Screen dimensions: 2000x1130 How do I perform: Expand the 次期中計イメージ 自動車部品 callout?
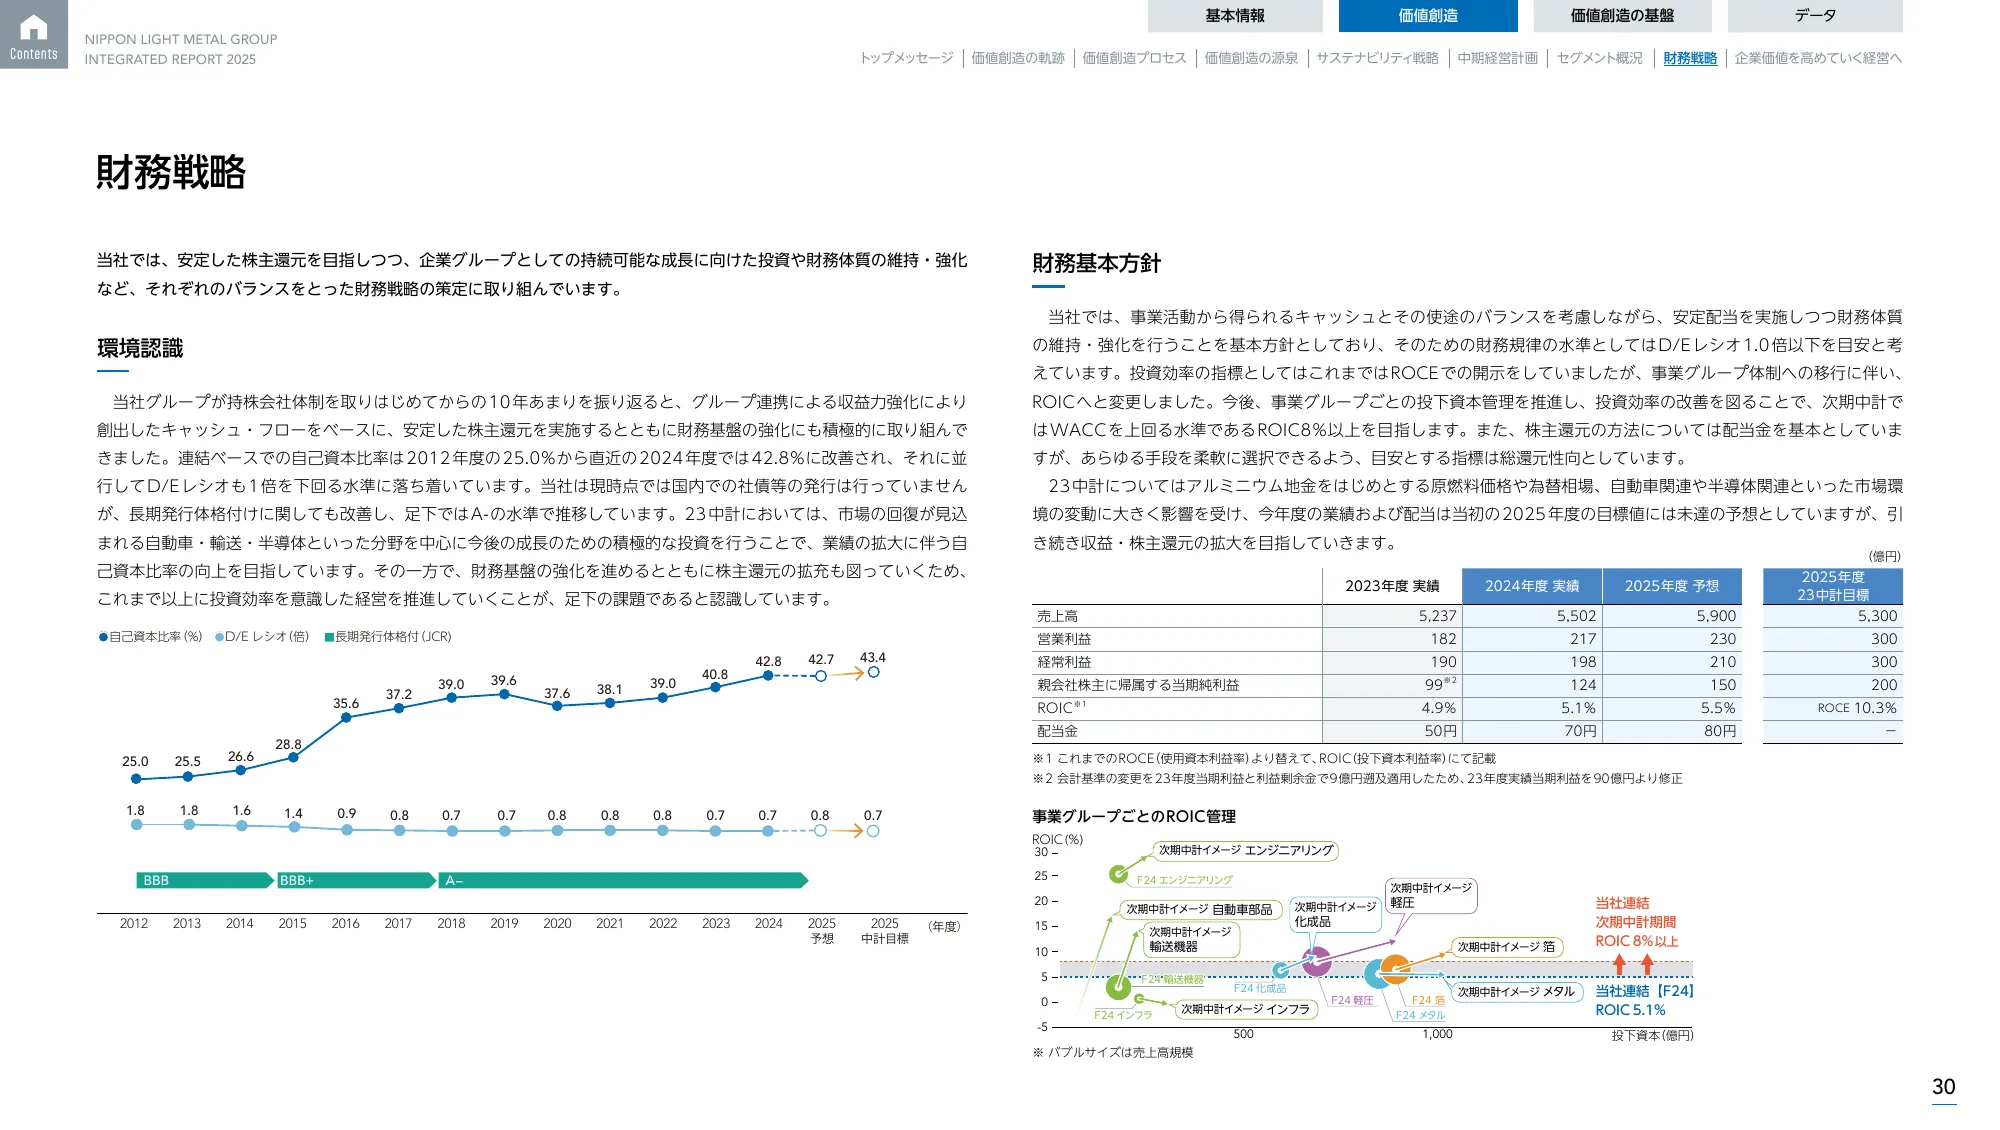coord(1199,909)
